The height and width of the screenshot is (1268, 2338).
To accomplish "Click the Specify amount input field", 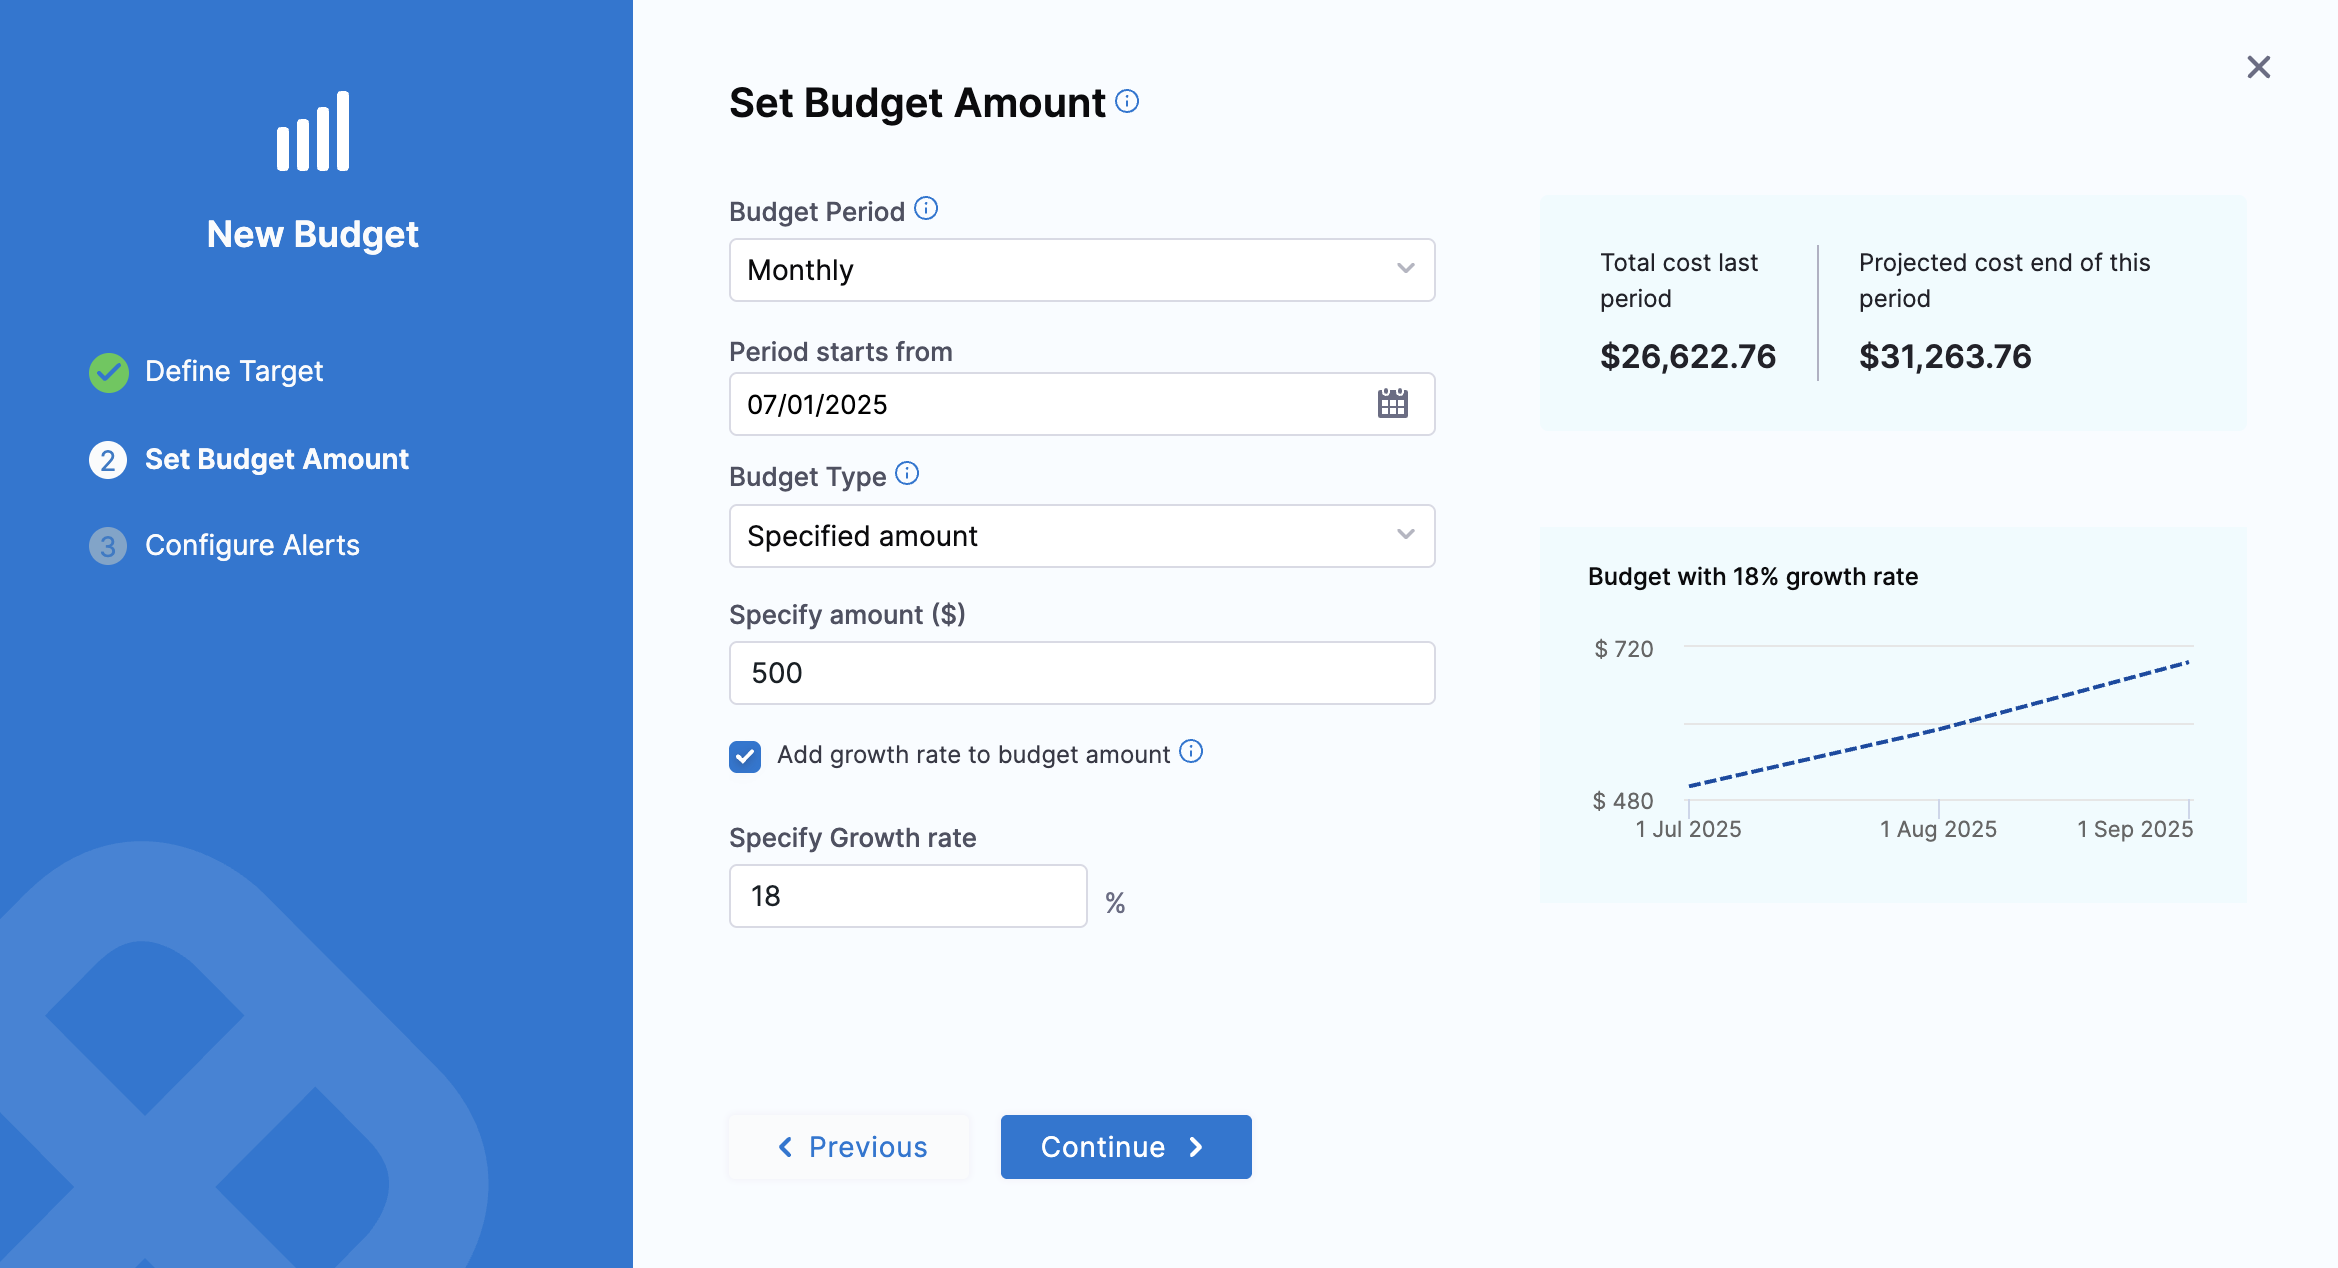I will [1082, 673].
